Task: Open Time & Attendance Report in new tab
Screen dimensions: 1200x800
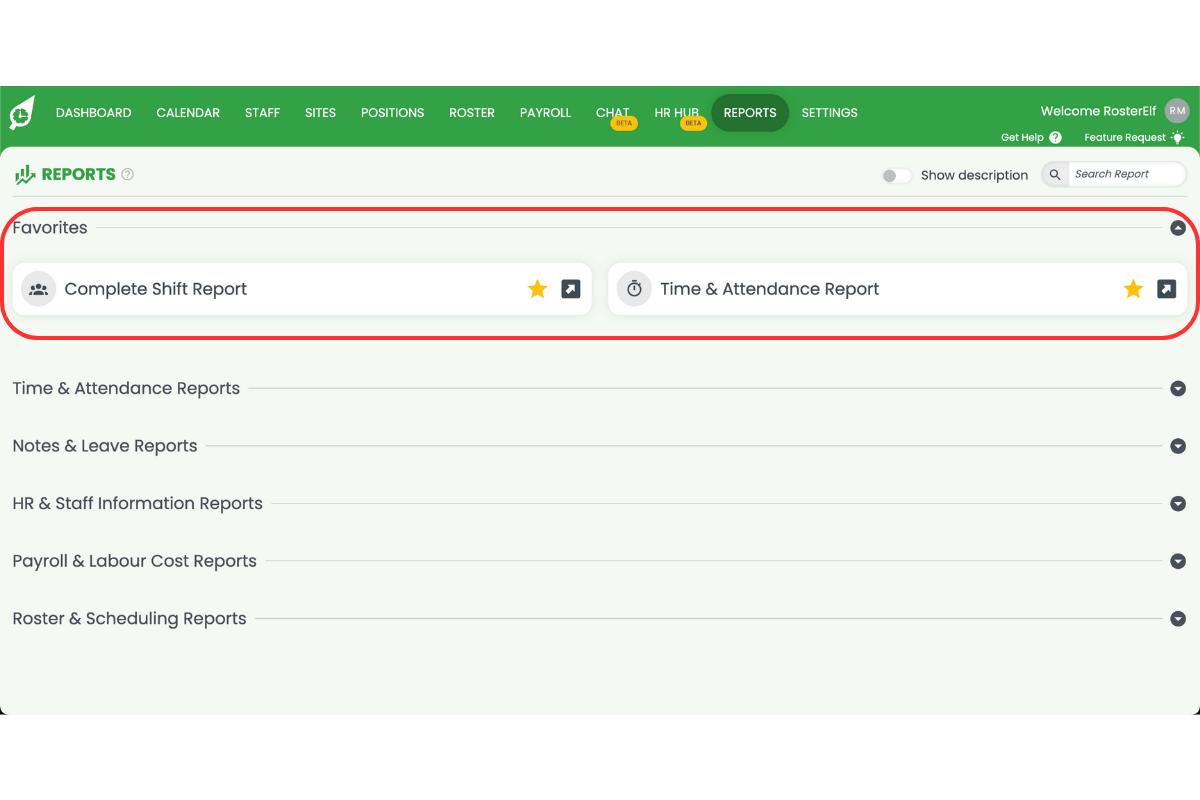Action: coord(1166,288)
